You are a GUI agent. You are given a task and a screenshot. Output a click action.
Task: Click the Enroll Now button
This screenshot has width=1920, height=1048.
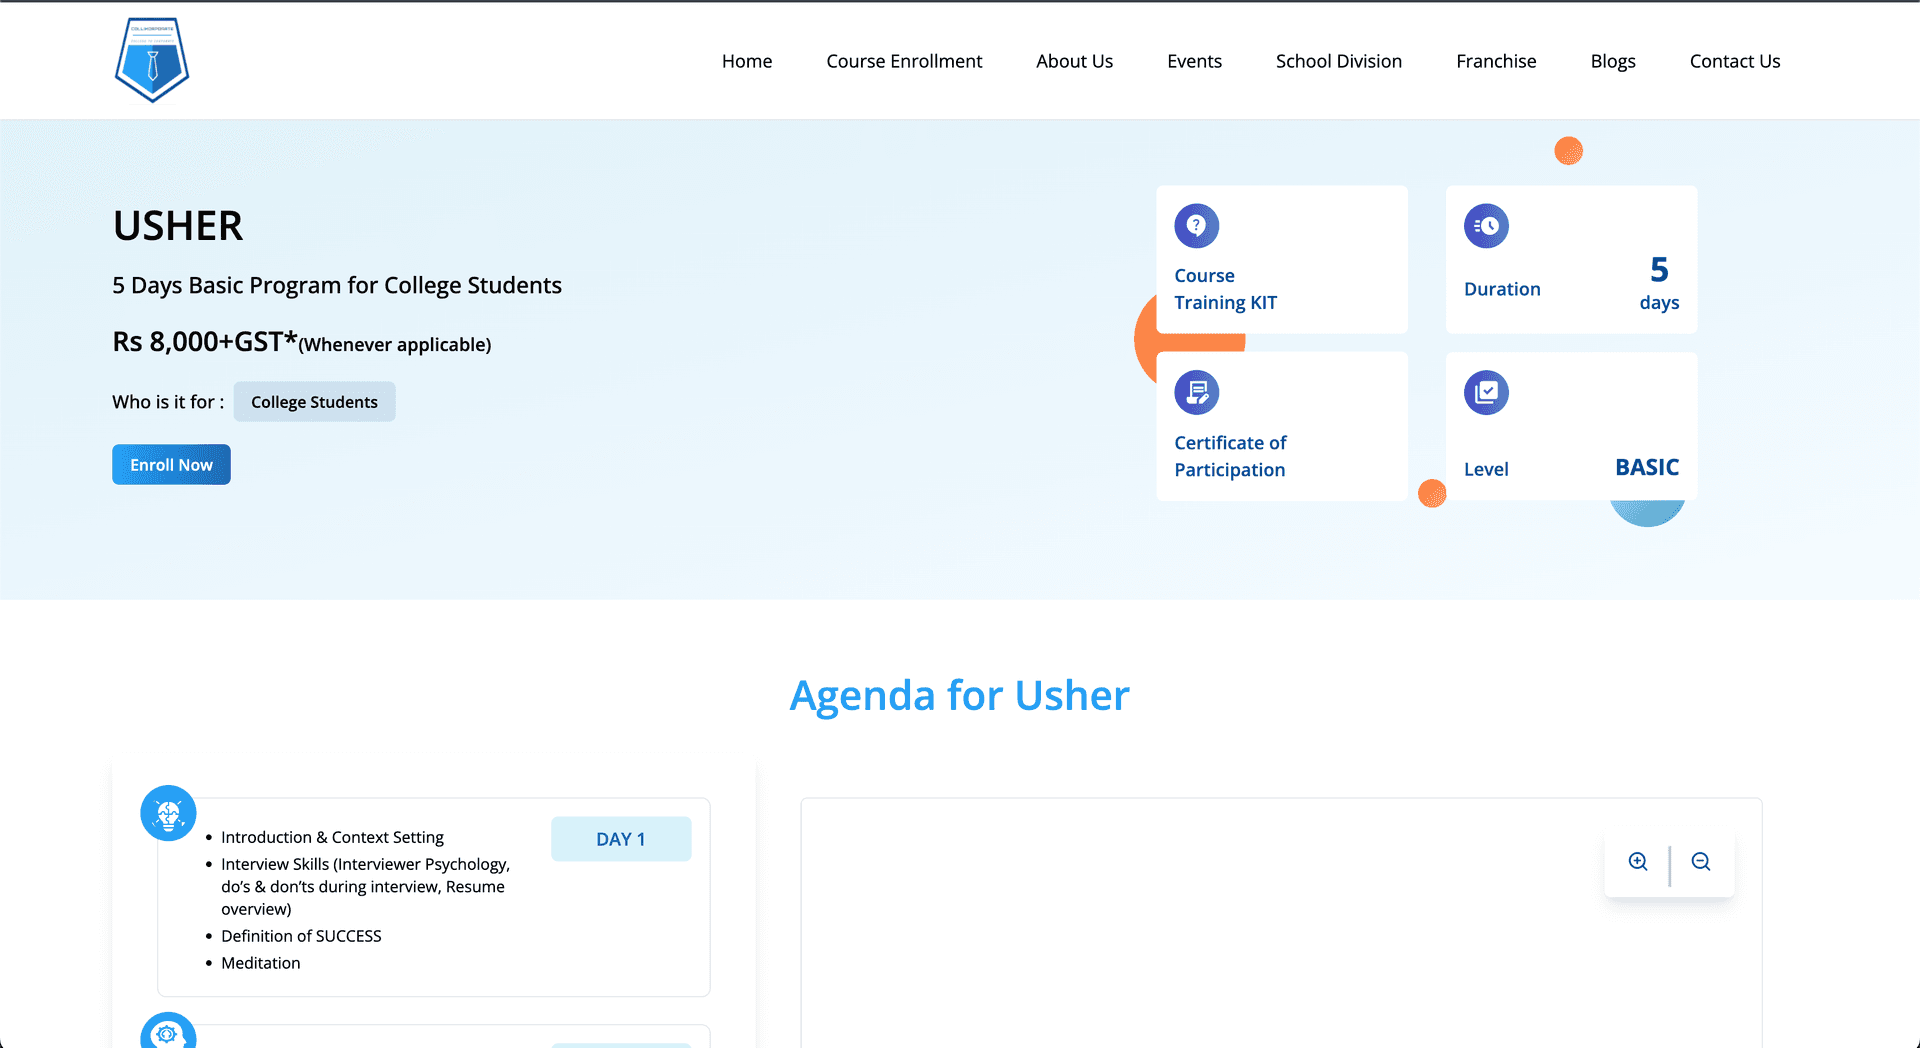(171, 465)
